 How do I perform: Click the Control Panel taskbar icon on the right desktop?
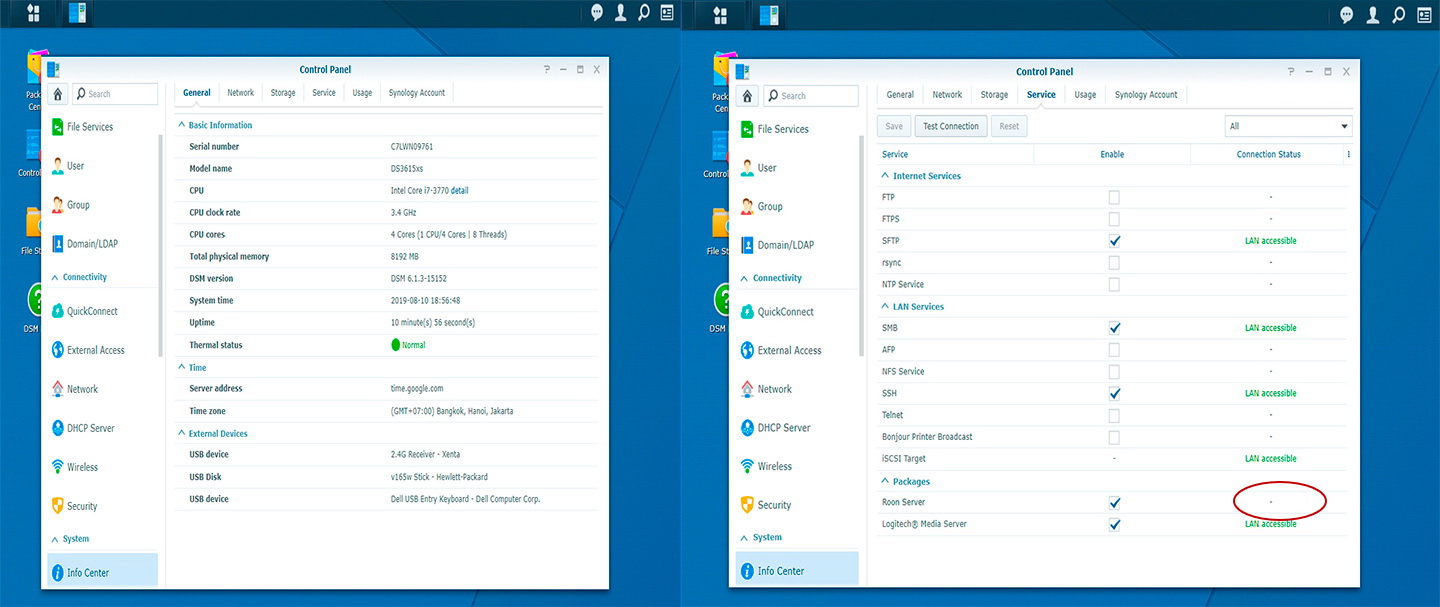[769, 14]
